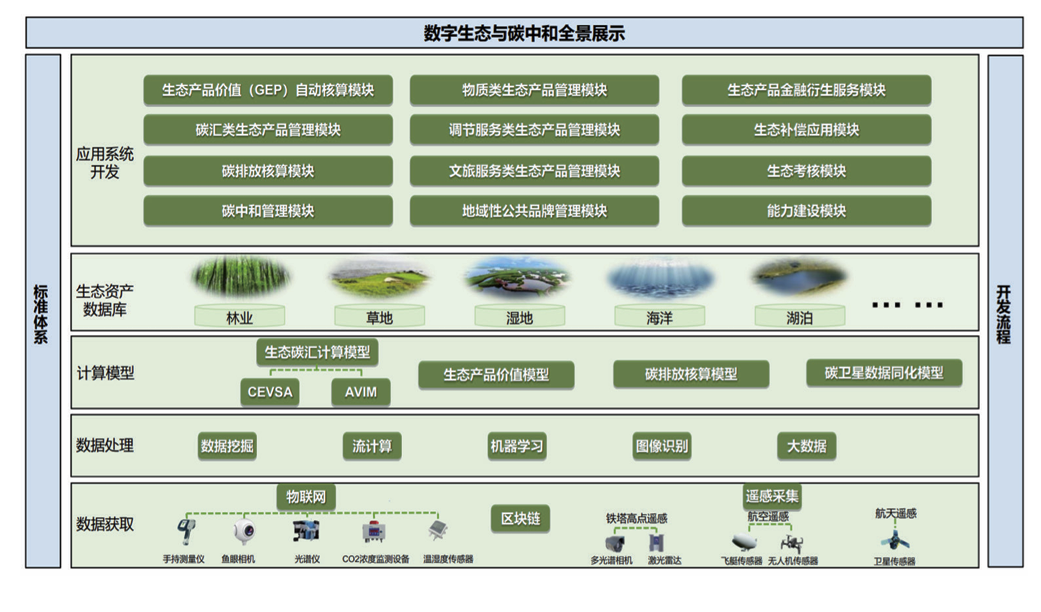Select the satellite sensor (卫星传感器) icon
The image size is (1041, 612).
tap(894, 540)
